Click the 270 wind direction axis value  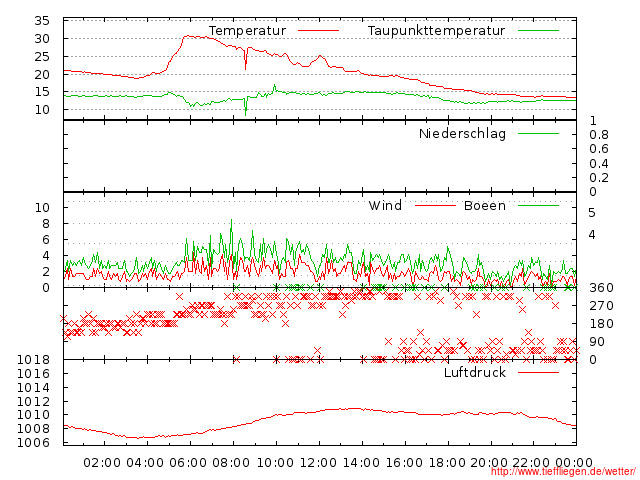pos(601,306)
